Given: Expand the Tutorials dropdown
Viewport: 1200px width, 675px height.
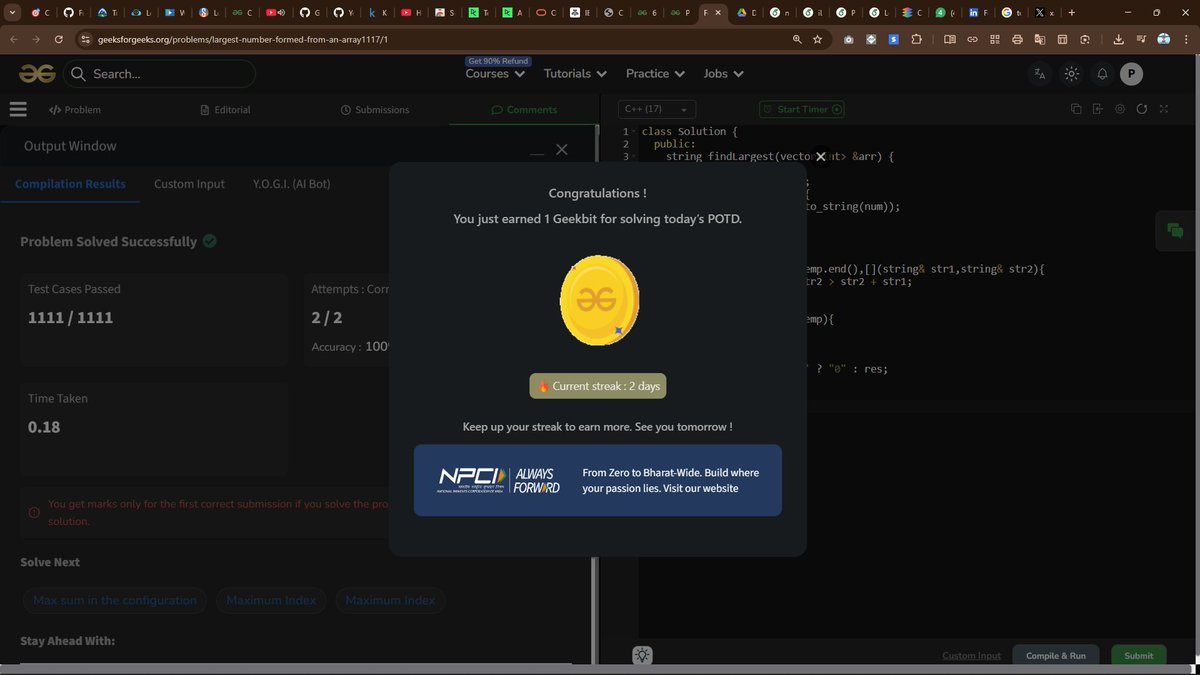Looking at the screenshot, I should [x=575, y=74].
